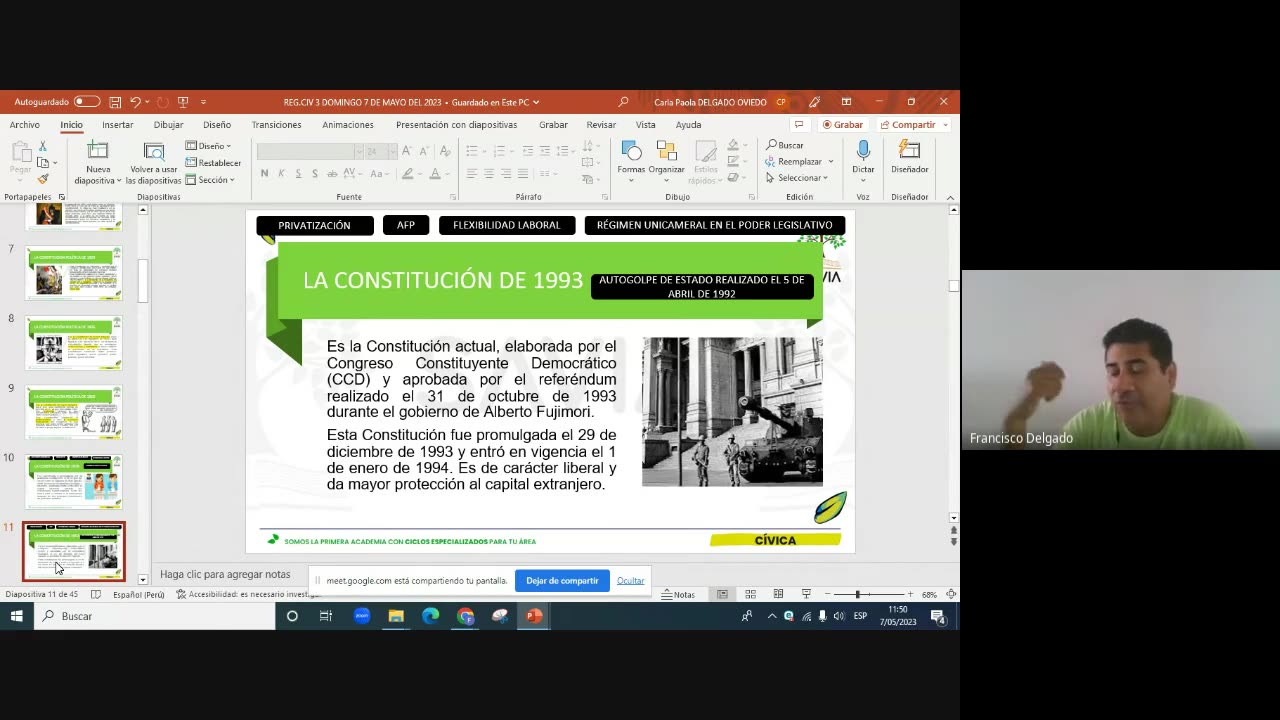Toggle the Notas pane in status bar
Viewport: 1280px width, 720px height.
tap(678, 594)
